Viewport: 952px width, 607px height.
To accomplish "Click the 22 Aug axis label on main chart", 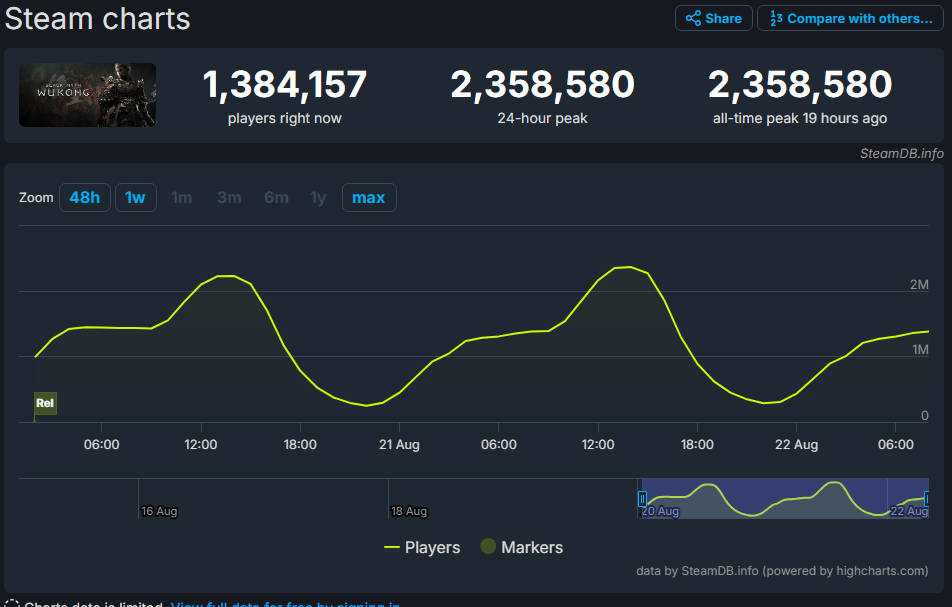I will click(x=796, y=444).
